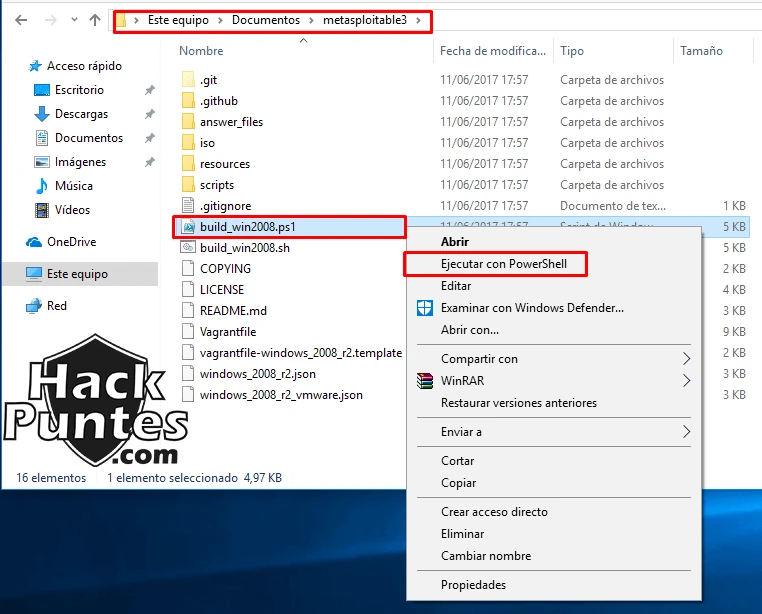
Task: Select the build_win2008.sh file
Action: (245, 247)
